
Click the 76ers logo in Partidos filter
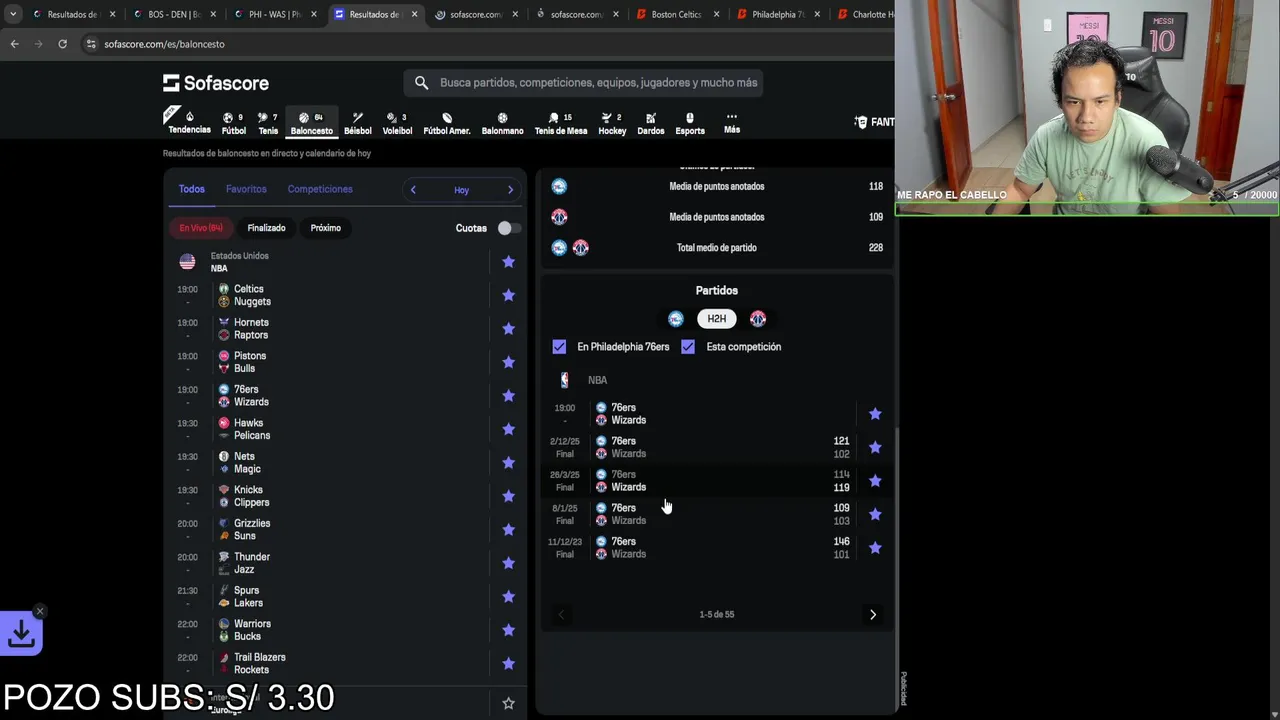pyautogui.click(x=676, y=319)
